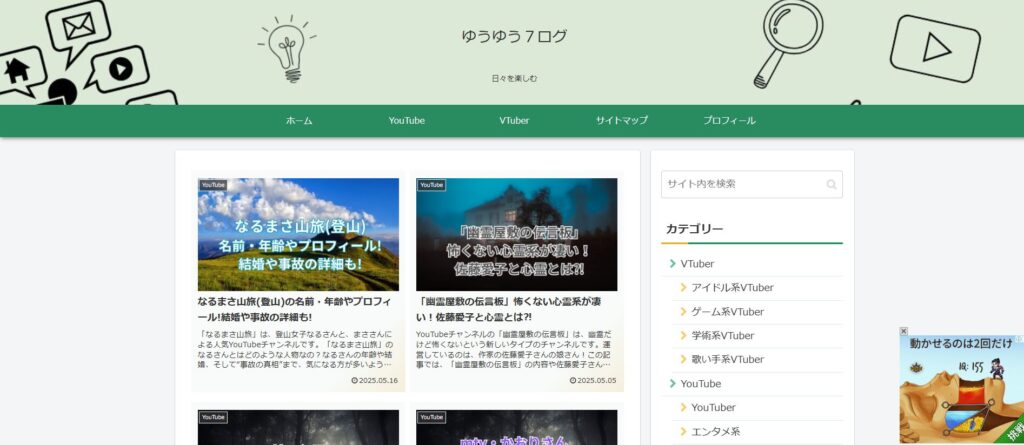
Task: Click the site title ゆうゆう７ログ
Action: [x=514, y=36]
